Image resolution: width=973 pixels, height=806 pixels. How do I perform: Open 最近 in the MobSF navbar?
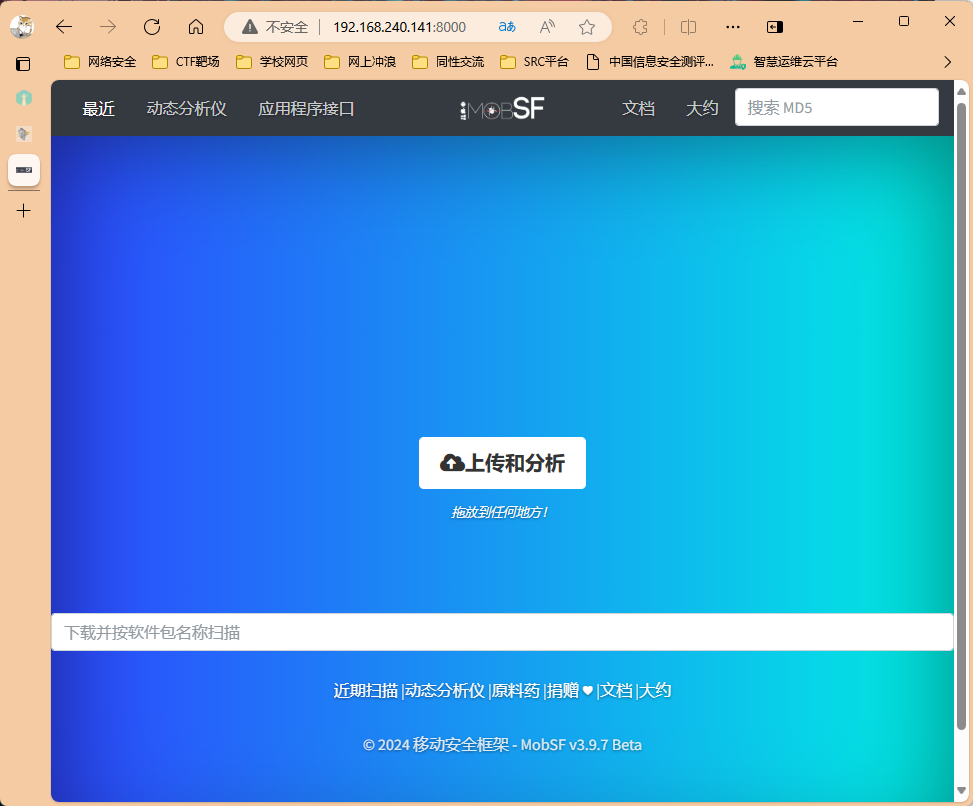point(99,109)
